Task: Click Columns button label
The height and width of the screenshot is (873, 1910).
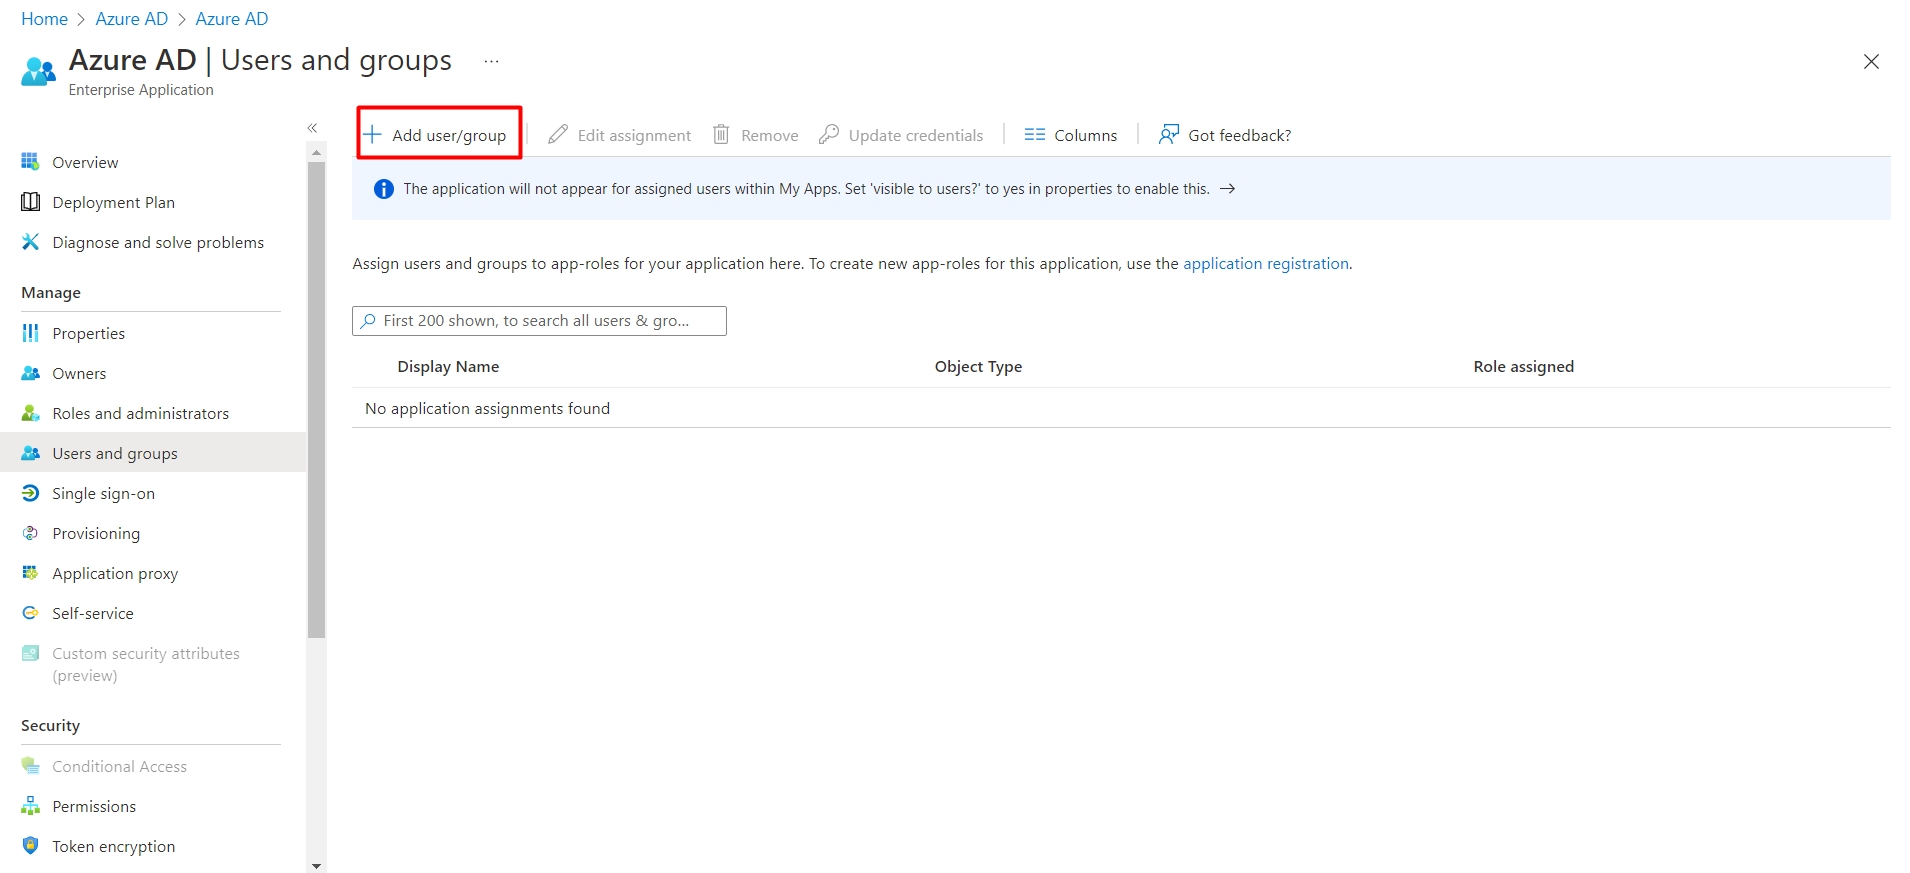Action: coord(1085,135)
